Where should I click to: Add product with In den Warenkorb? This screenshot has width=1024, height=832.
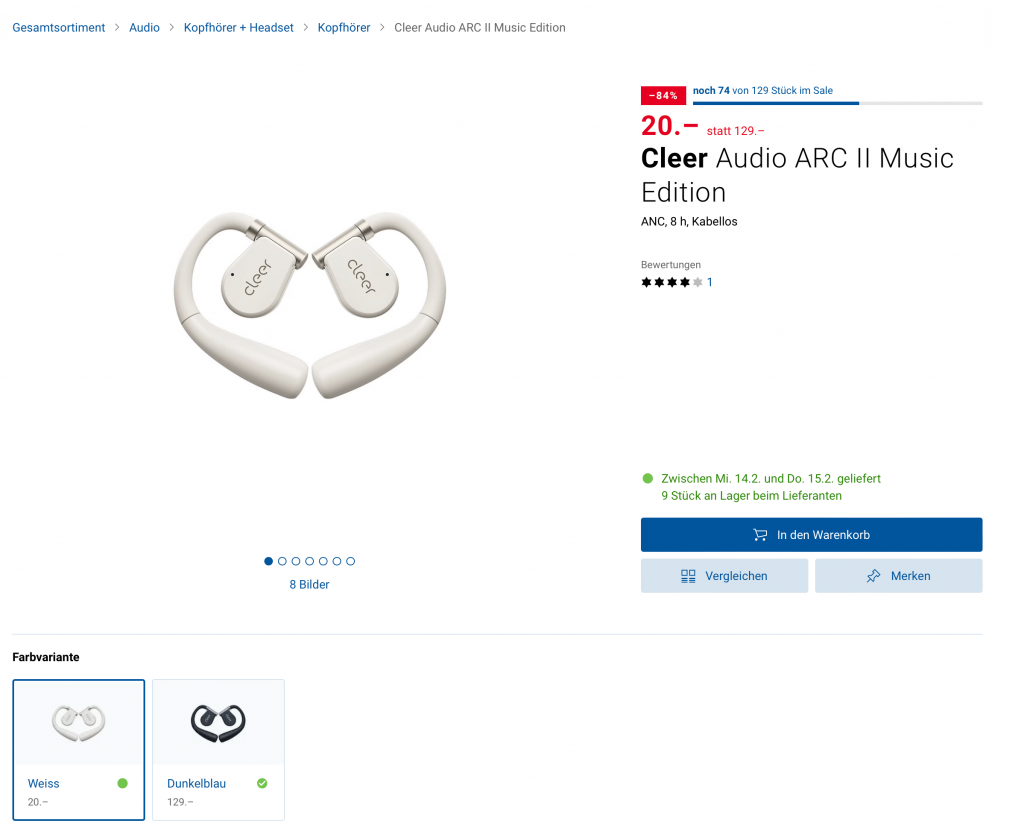pyautogui.click(x=811, y=535)
